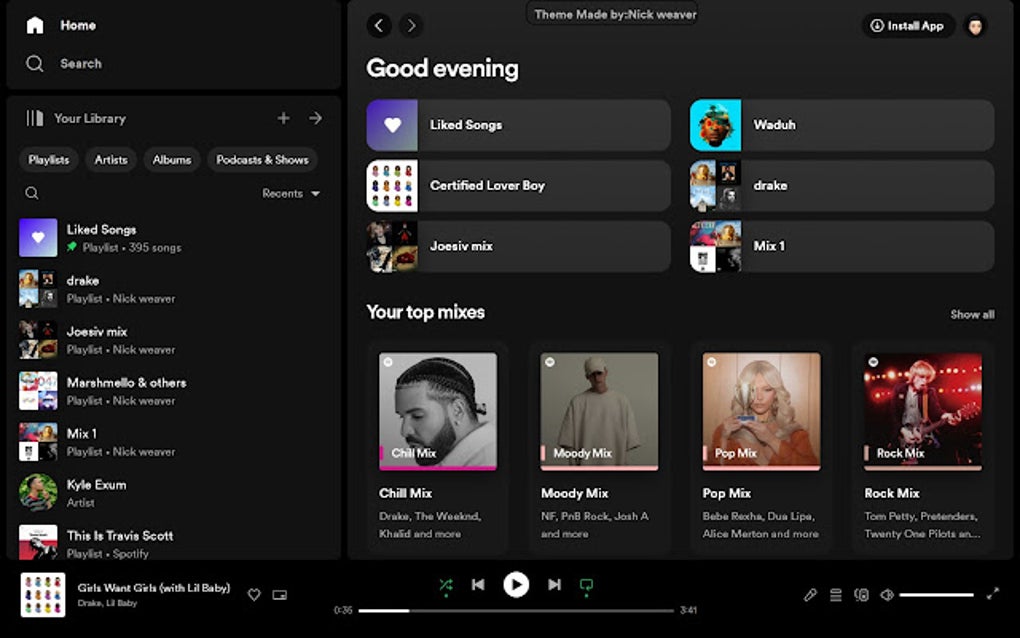1020x638 pixels.
Task: Expand Your Library with the arrow icon
Action: coord(315,118)
